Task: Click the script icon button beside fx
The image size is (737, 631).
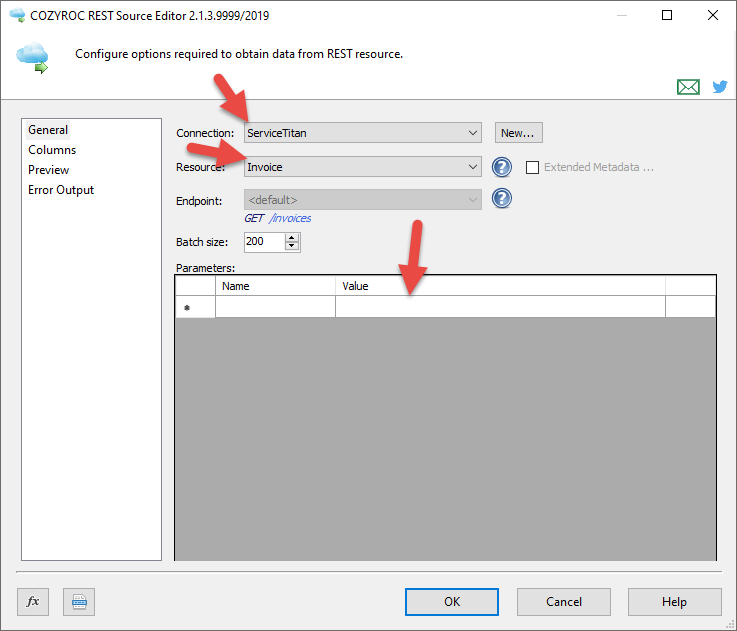Action: (x=79, y=602)
